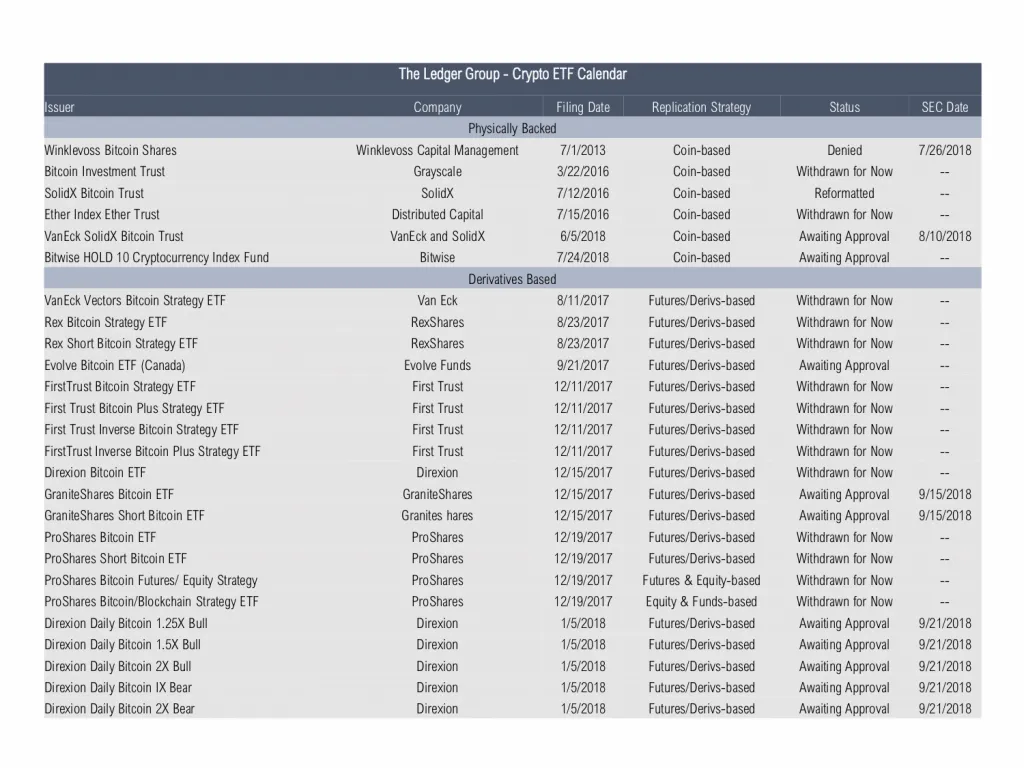Click 'Van Eck' company cell

click(x=438, y=301)
